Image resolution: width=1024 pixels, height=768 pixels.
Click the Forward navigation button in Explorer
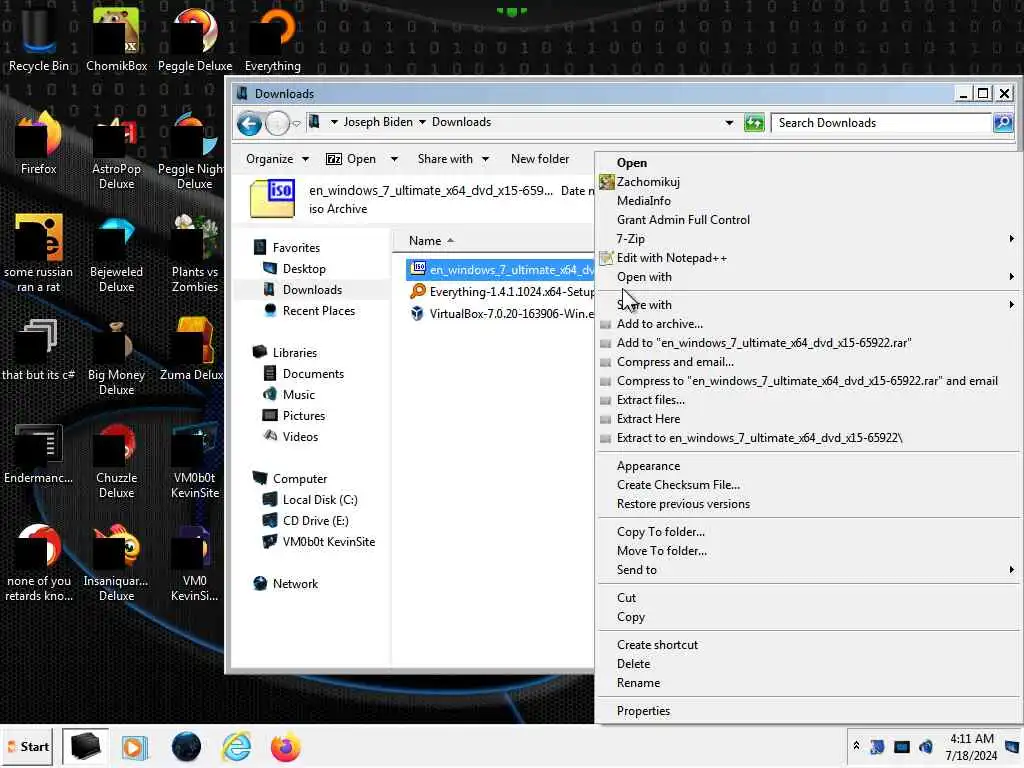pos(278,123)
